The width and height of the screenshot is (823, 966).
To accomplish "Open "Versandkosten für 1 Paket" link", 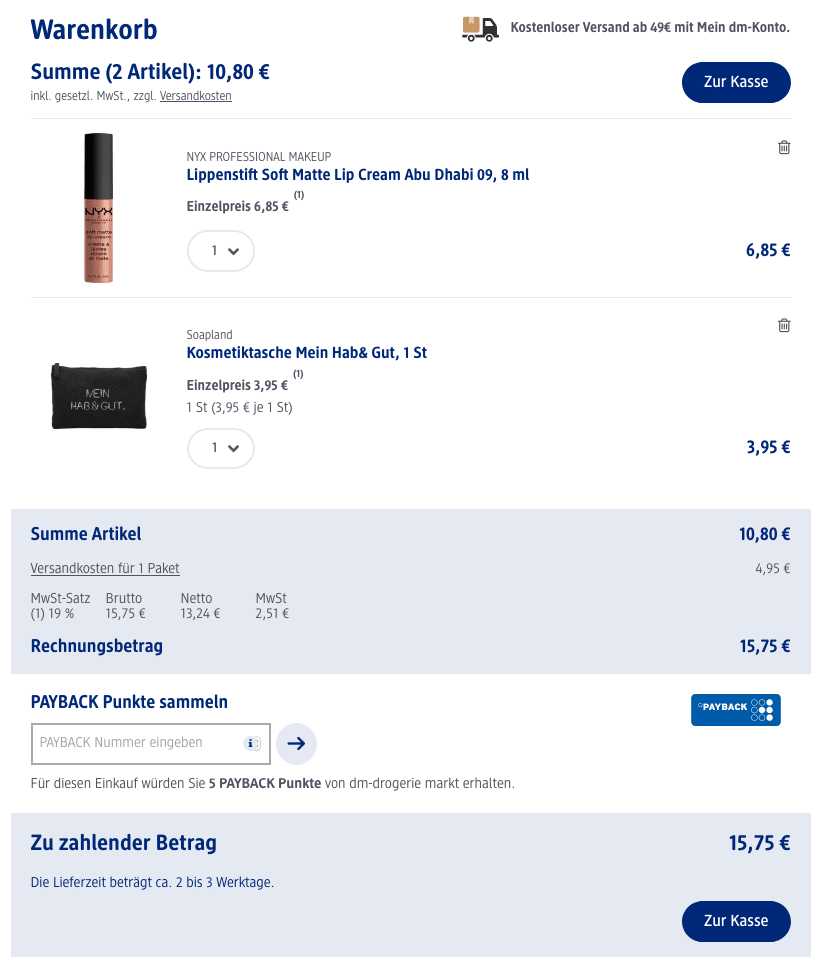I will [105, 569].
